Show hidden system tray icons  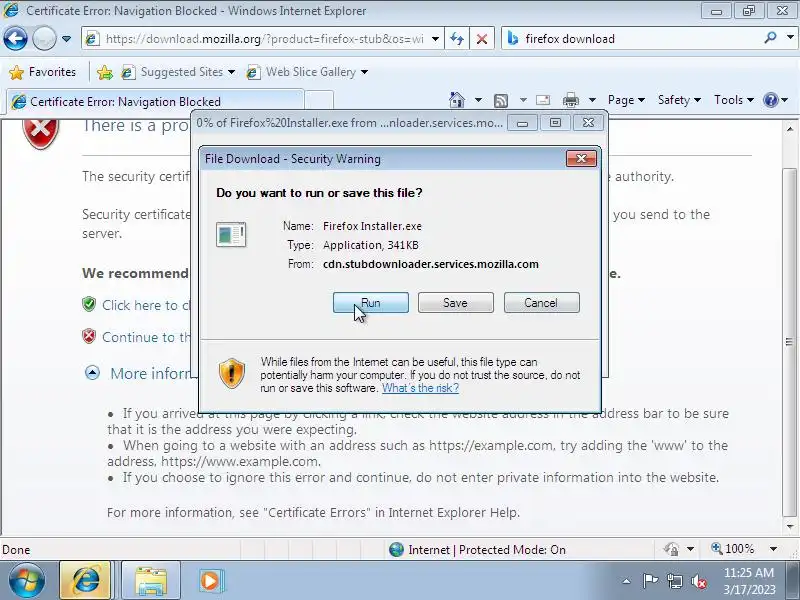[x=627, y=581]
